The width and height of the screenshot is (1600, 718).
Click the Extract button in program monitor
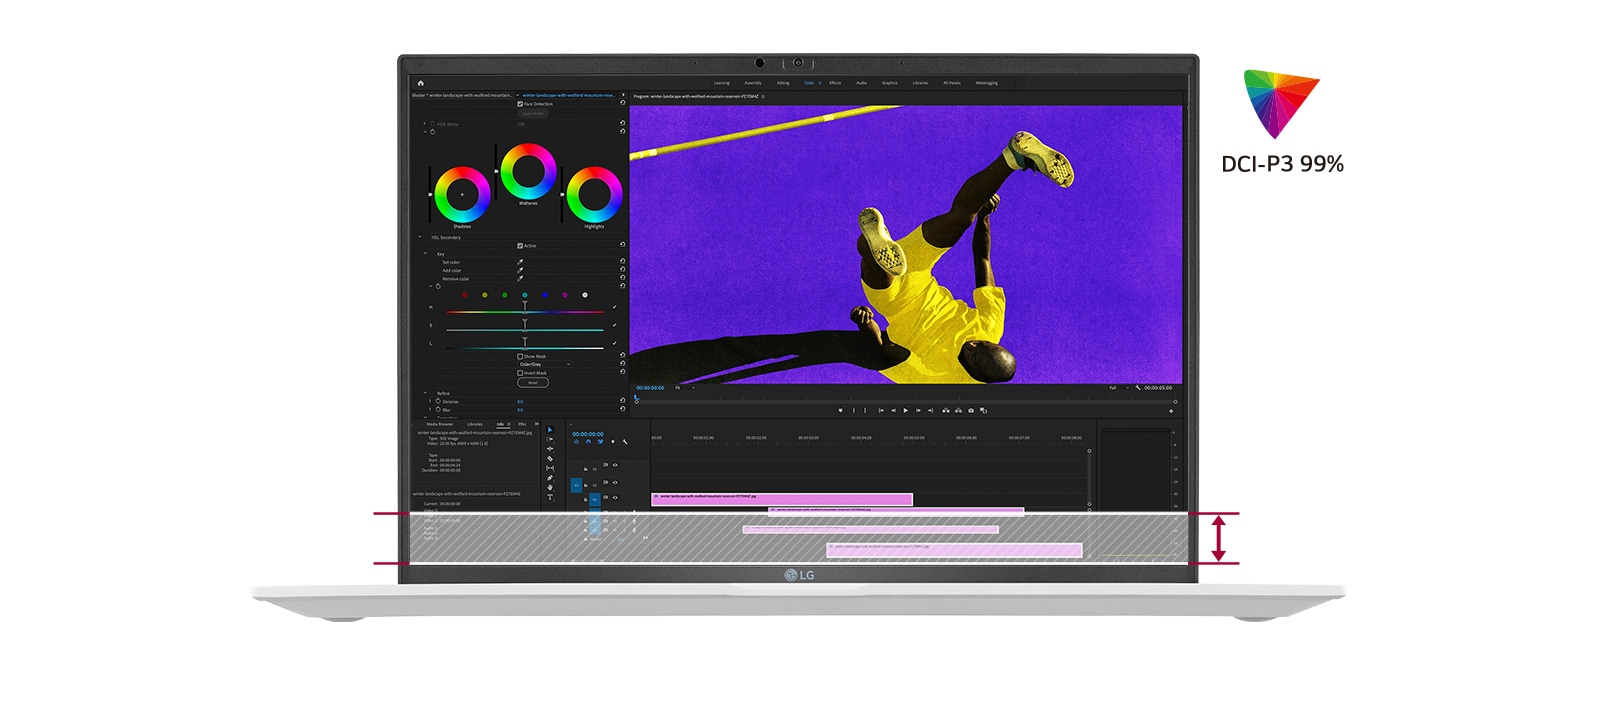(x=958, y=410)
